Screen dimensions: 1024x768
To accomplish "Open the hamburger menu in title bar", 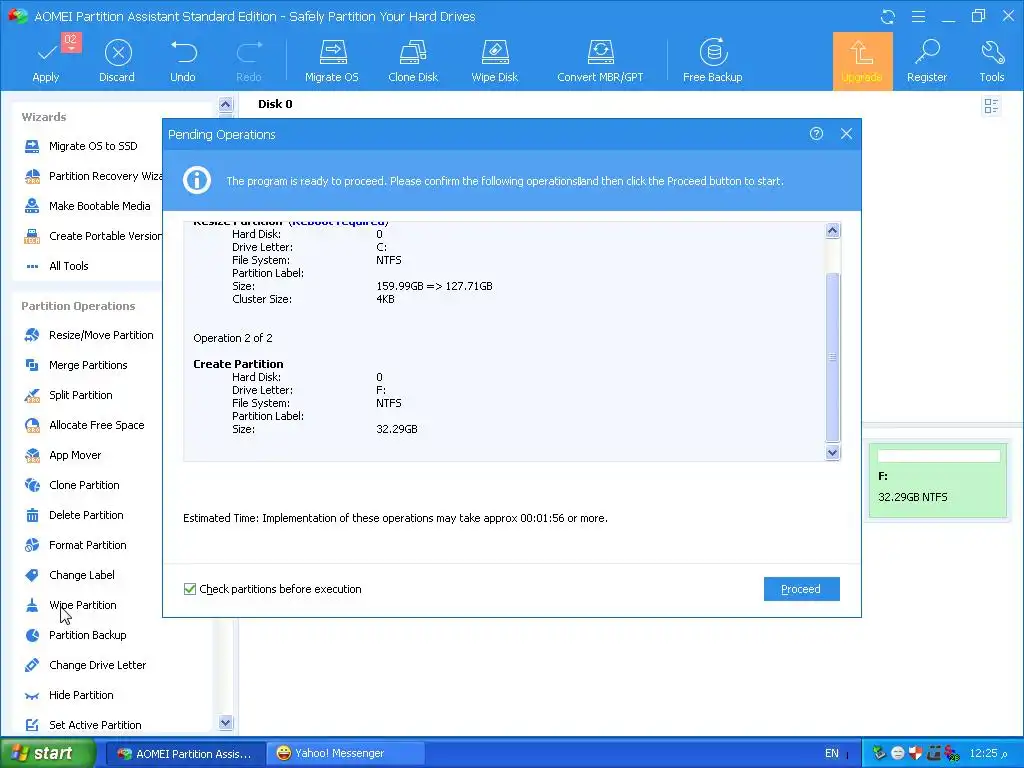I will (918, 16).
